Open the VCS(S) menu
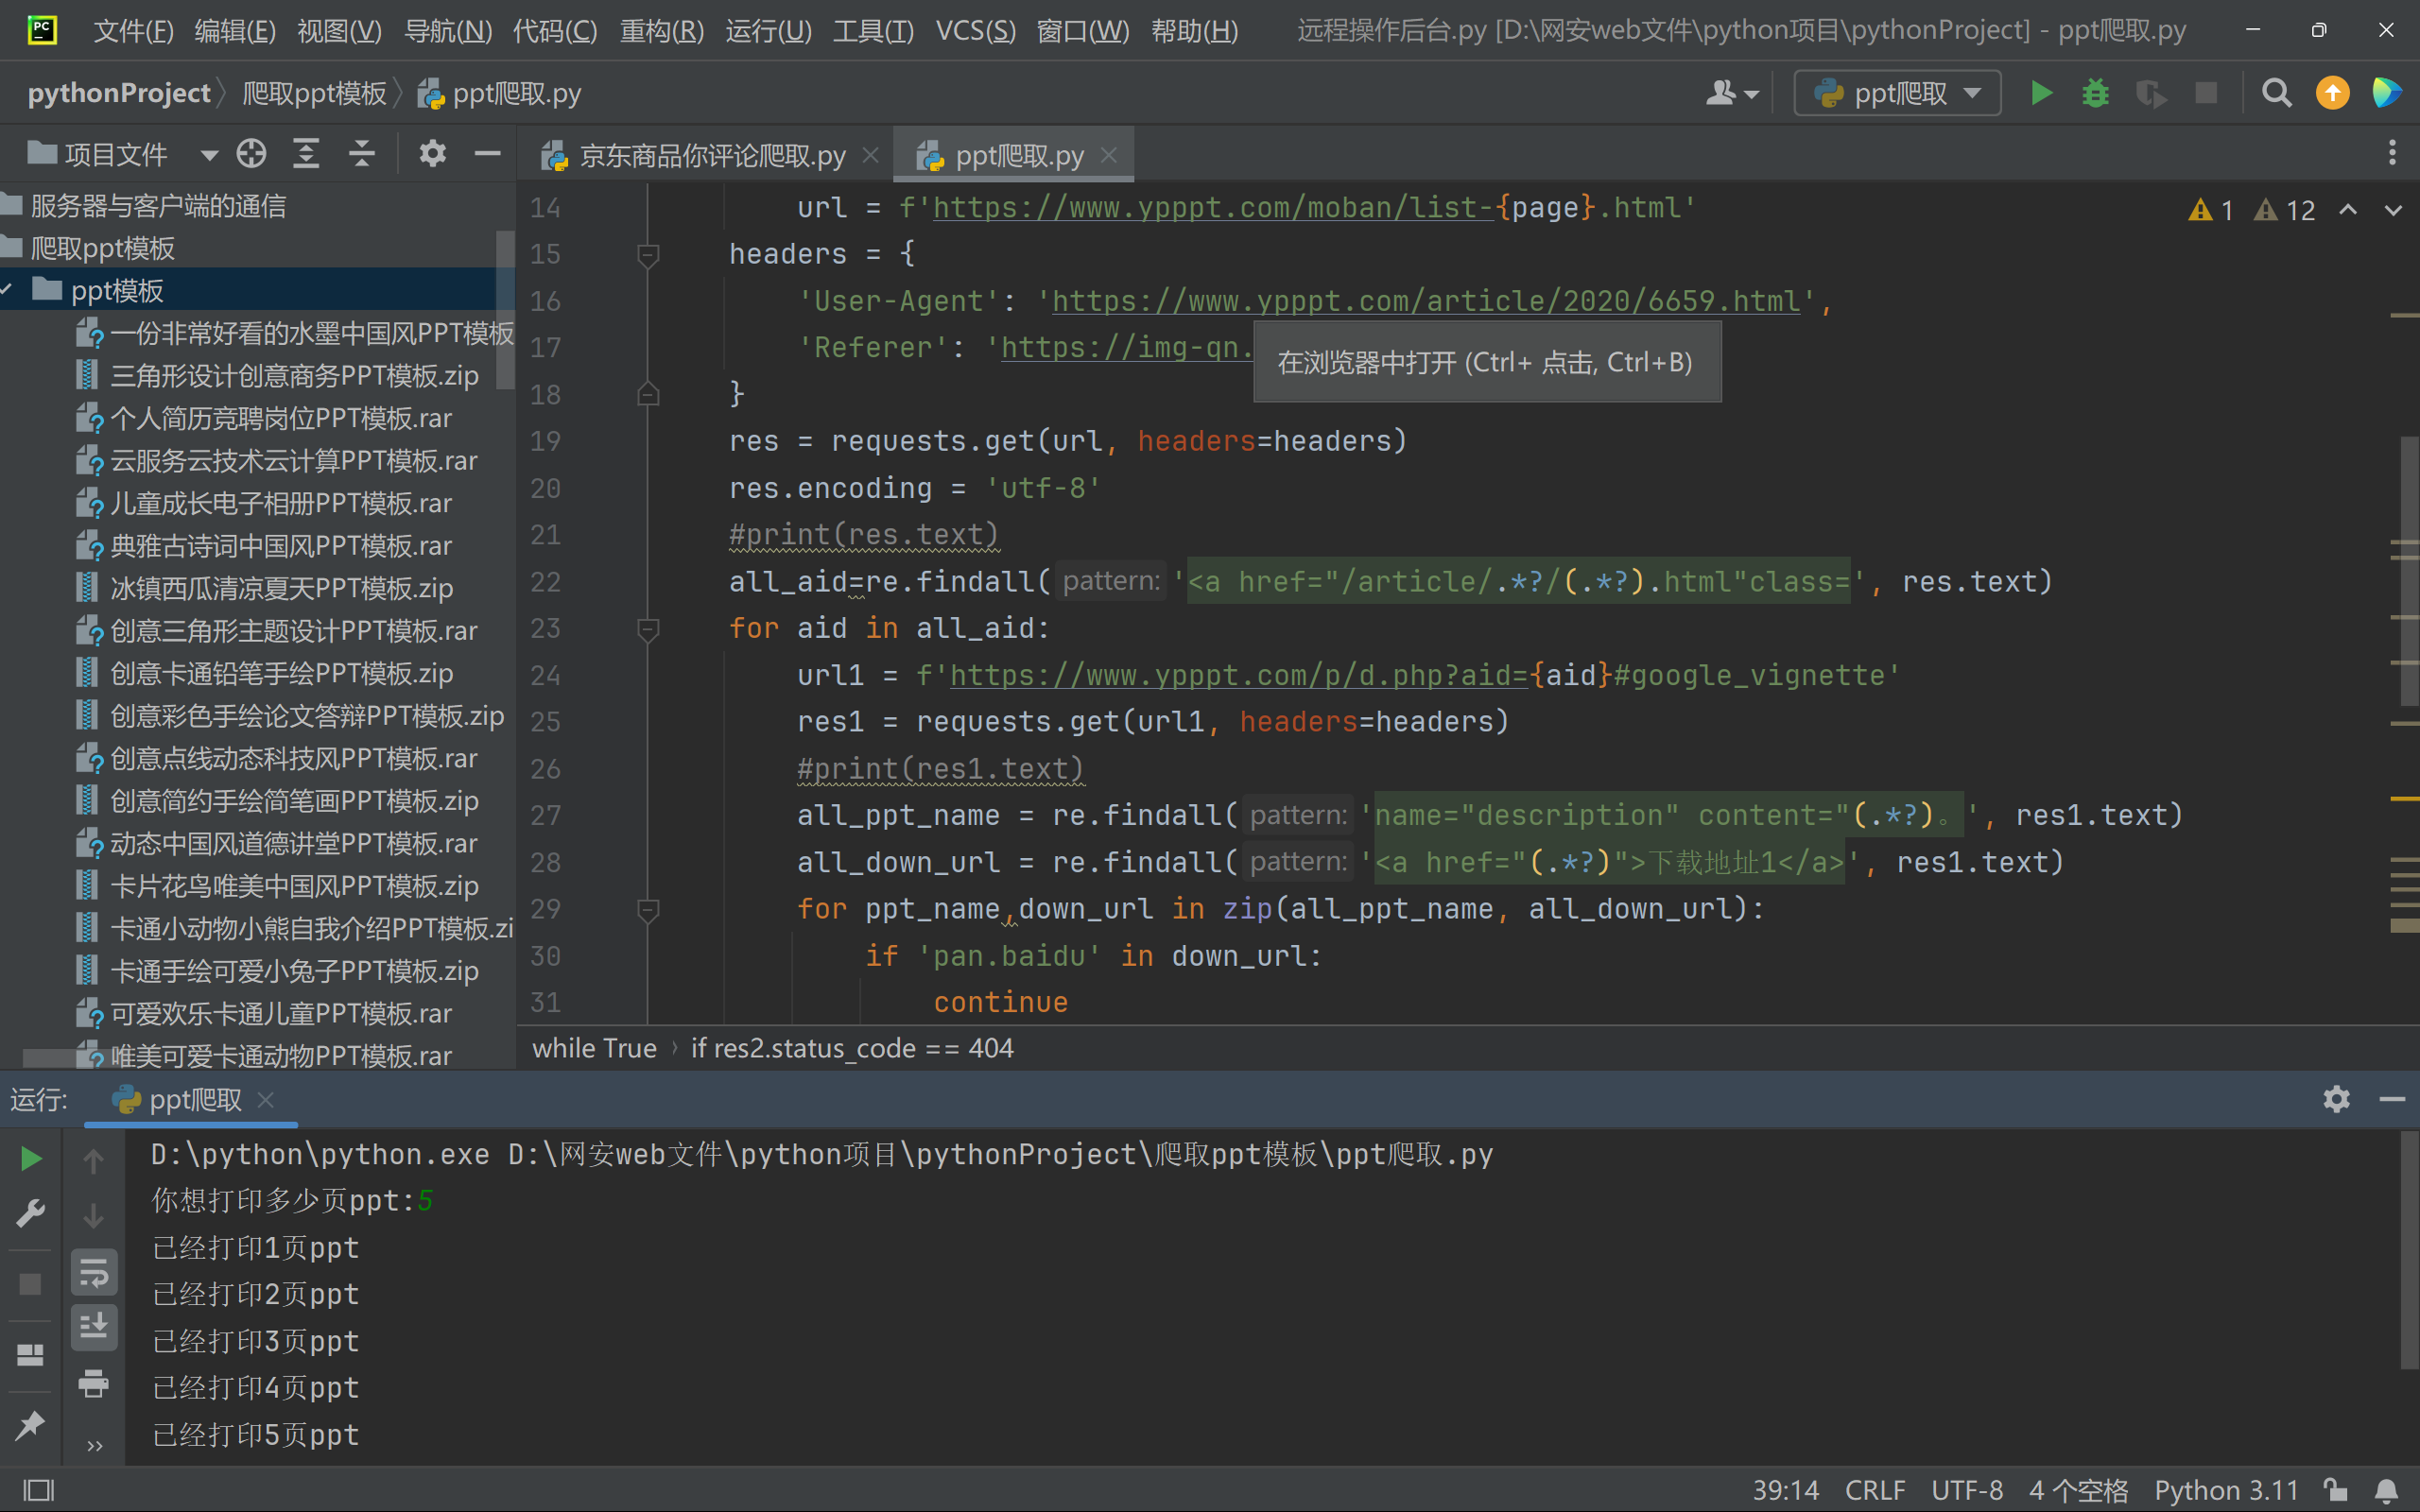The height and width of the screenshot is (1512, 2420). click(975, 30)
